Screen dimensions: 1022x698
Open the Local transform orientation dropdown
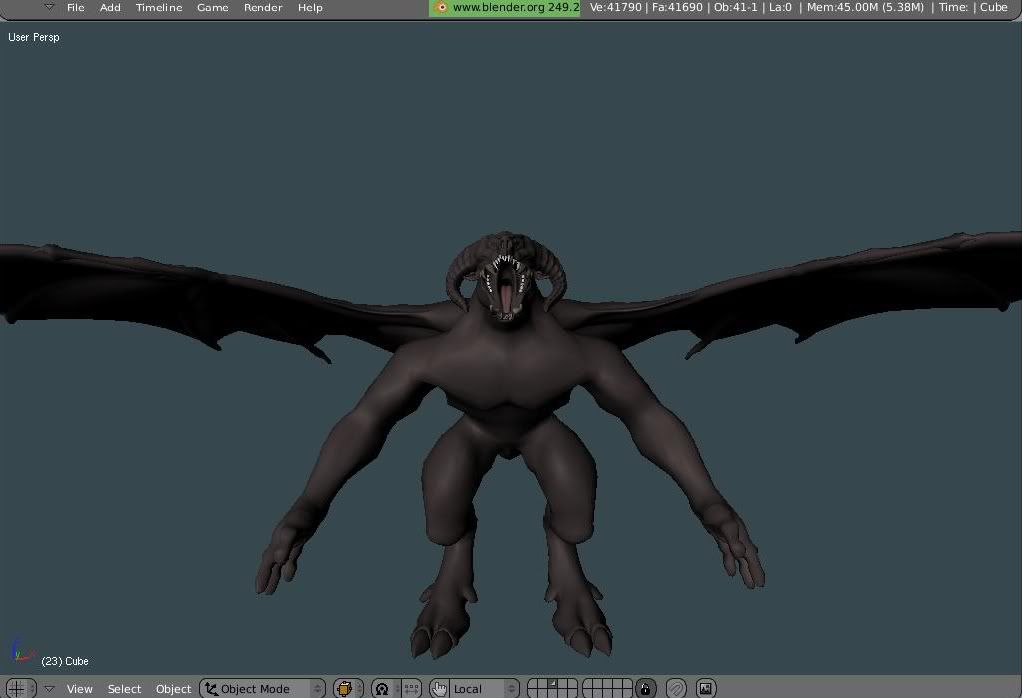pos(484,688)
